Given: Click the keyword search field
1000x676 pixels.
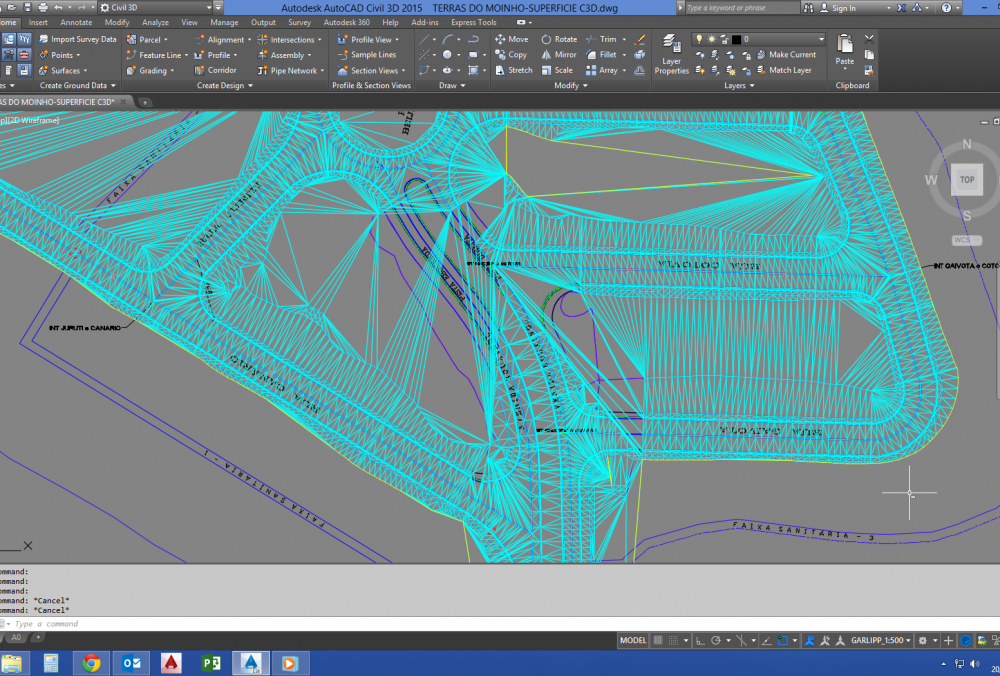Looking at the screenshot, I should click(x=742, y=8).
